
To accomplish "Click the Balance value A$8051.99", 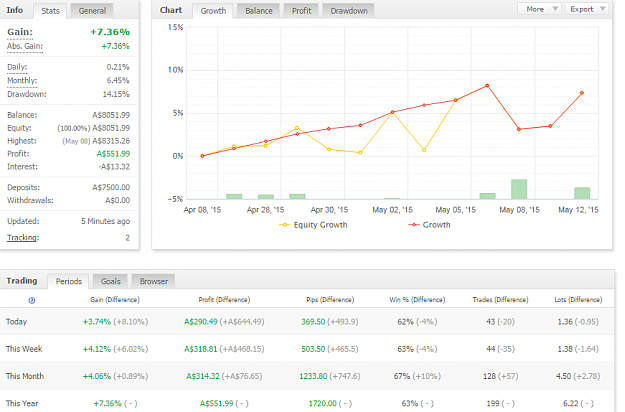I will 111,115.
